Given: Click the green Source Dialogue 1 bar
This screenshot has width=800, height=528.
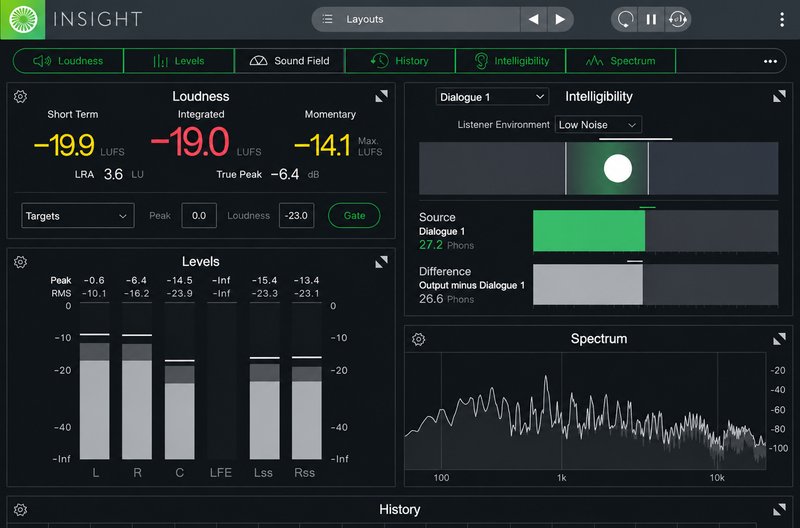Looking at the screenshot, I should (x=589, y=231).
